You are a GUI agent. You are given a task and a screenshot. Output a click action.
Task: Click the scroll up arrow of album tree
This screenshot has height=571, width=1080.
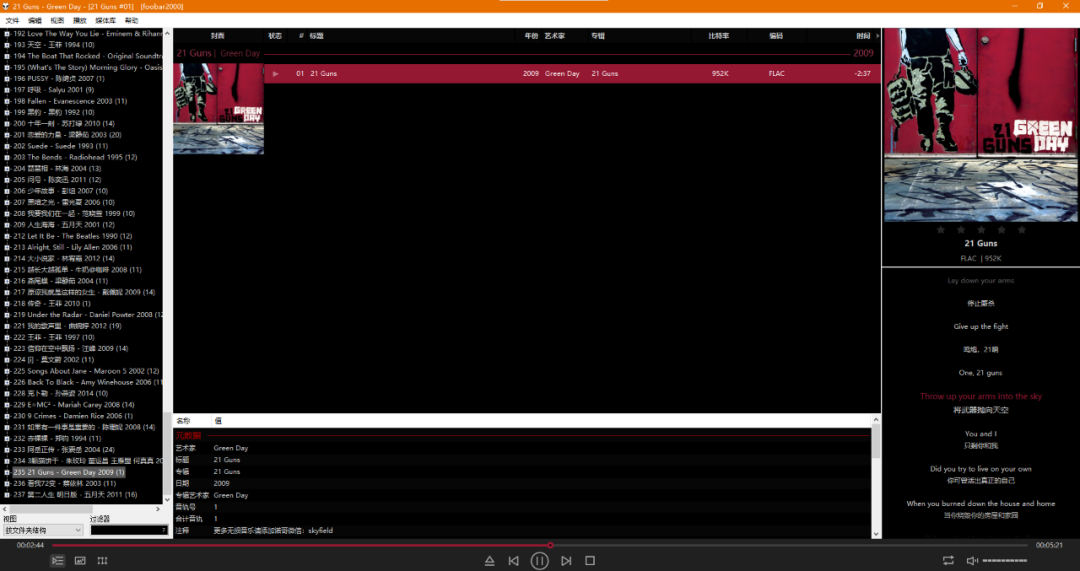(x=167, y=33)
